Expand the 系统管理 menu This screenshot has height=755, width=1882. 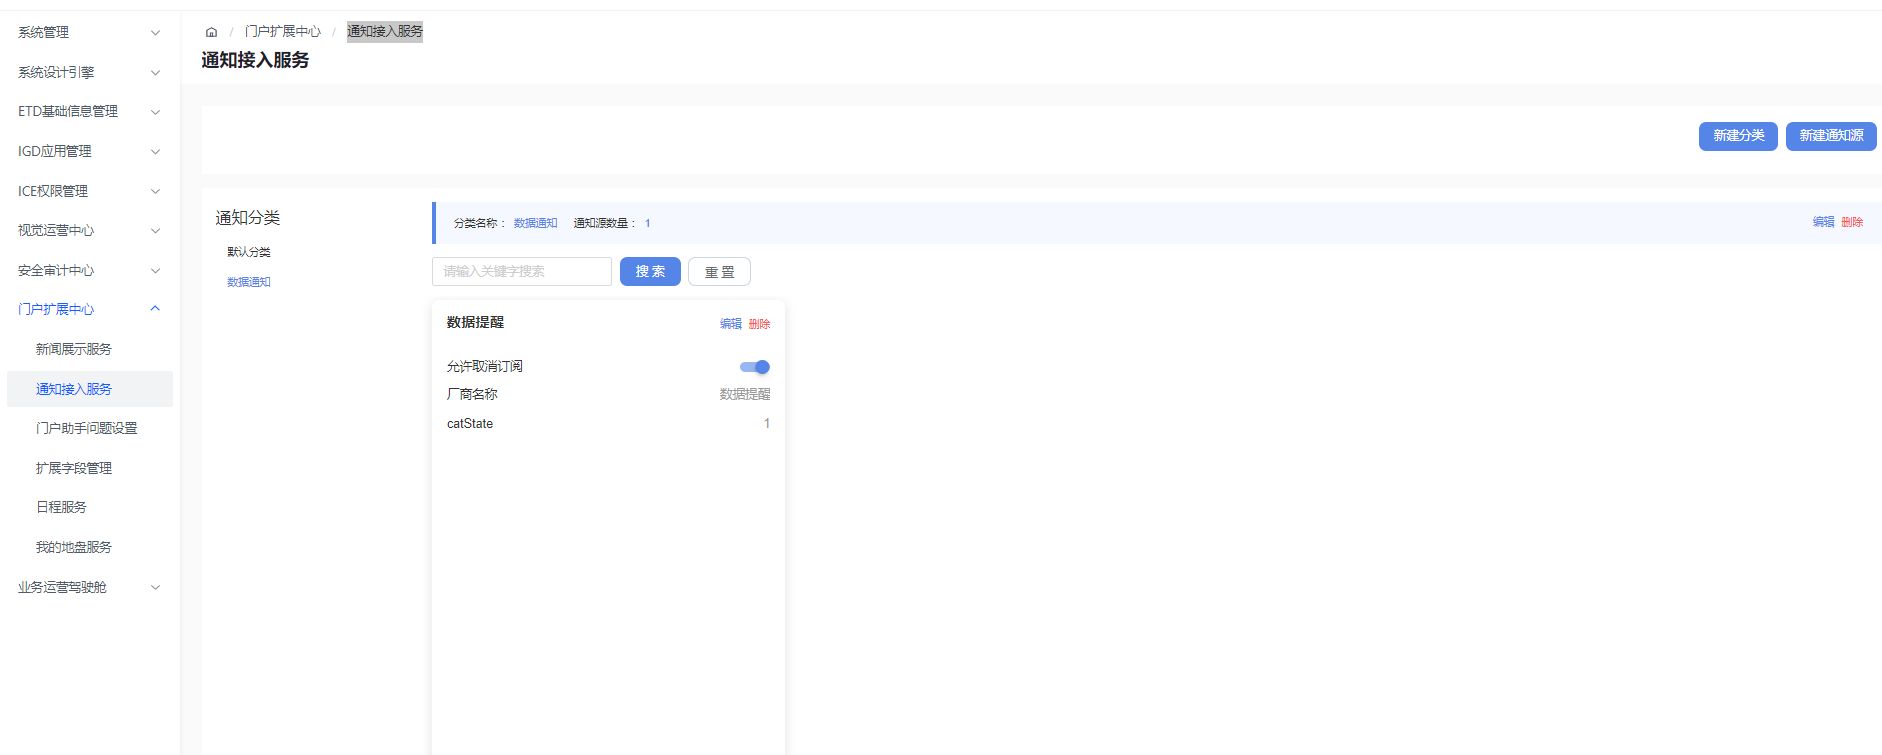pyautogui.click(x=88, y=33)
